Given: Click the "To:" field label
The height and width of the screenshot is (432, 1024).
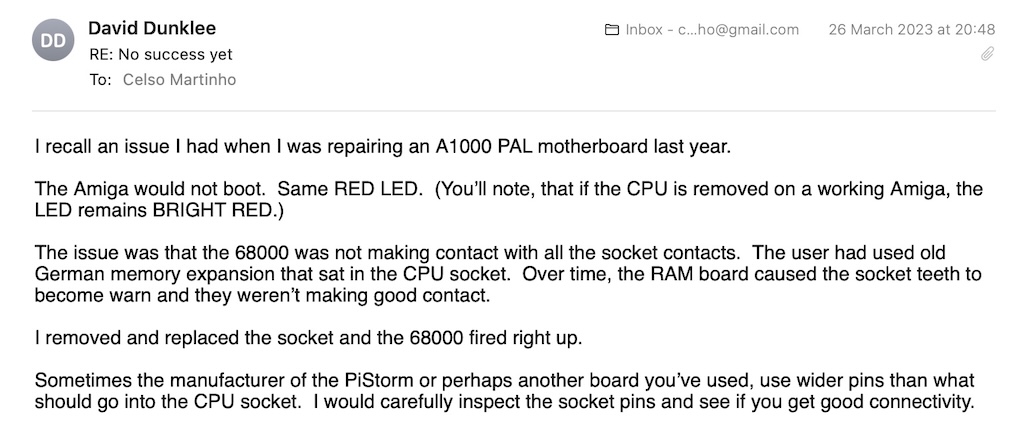Looking at the screenshot, I should click(x=100, y=80).
